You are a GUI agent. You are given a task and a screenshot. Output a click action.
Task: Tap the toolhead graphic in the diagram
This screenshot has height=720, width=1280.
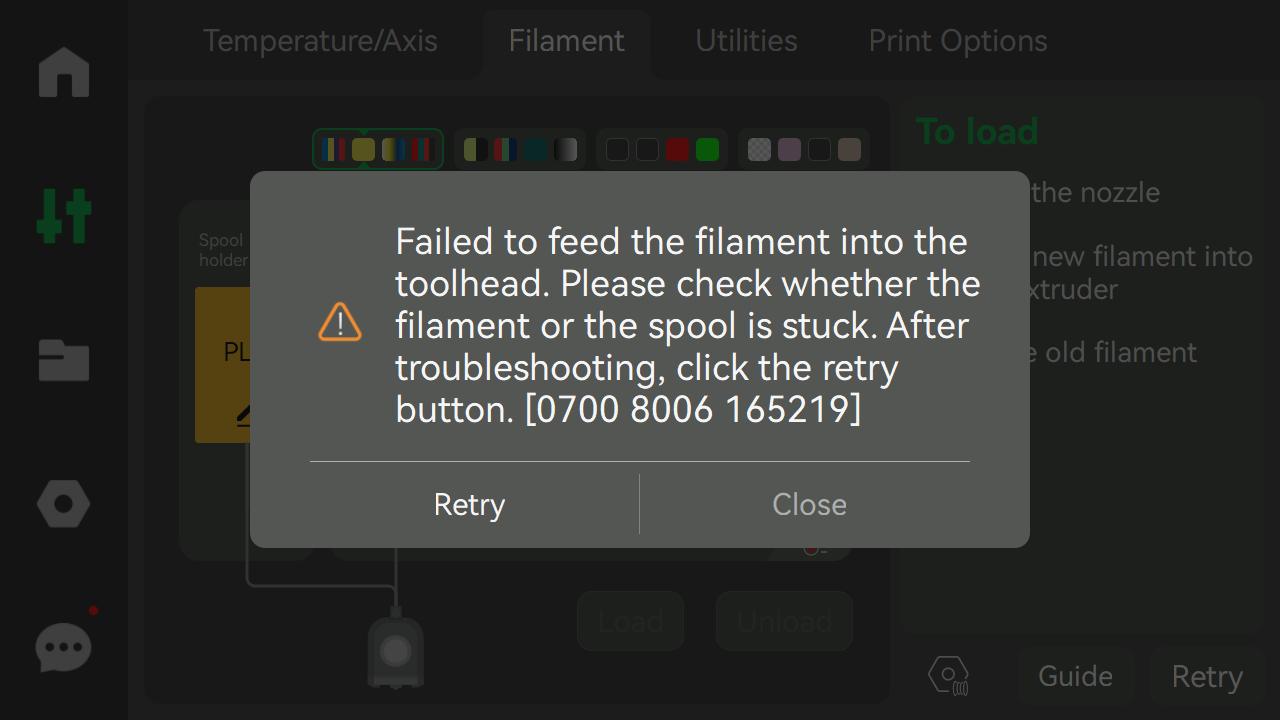click(x=395, y=650)
